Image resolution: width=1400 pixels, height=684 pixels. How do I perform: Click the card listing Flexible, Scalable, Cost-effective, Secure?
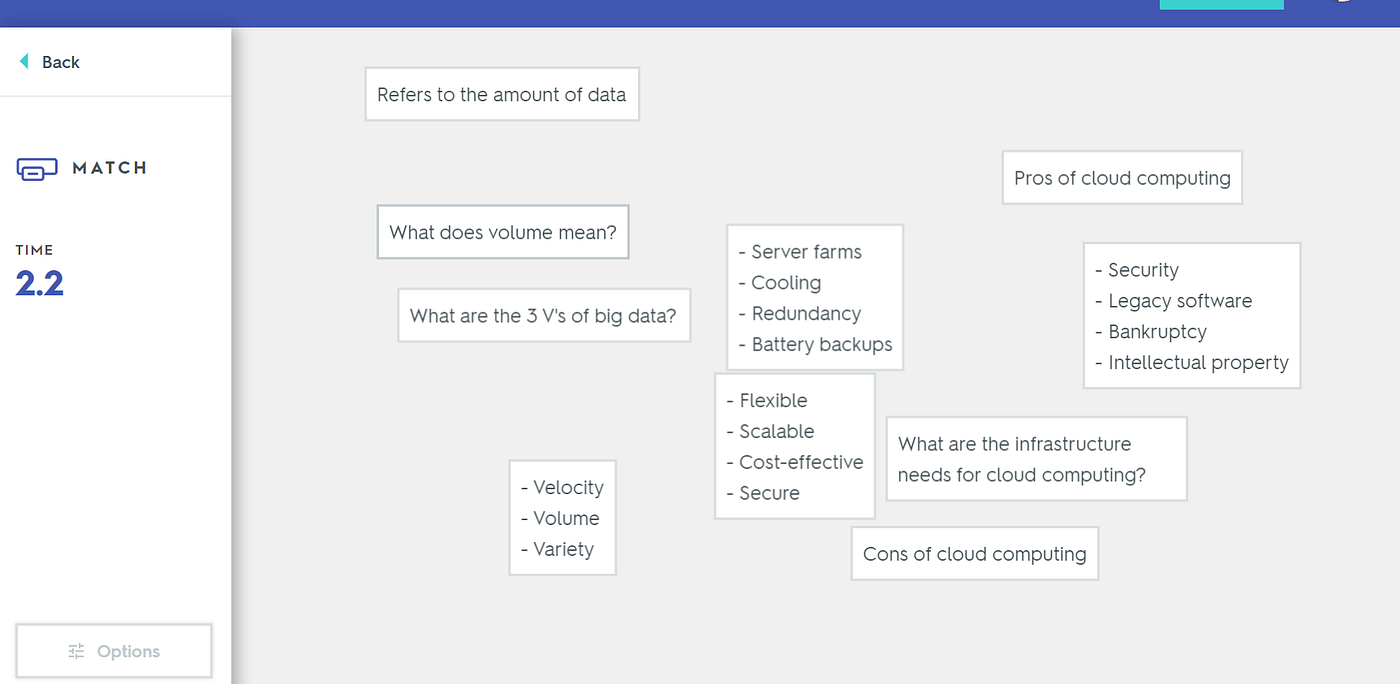(x=794, y=446)
